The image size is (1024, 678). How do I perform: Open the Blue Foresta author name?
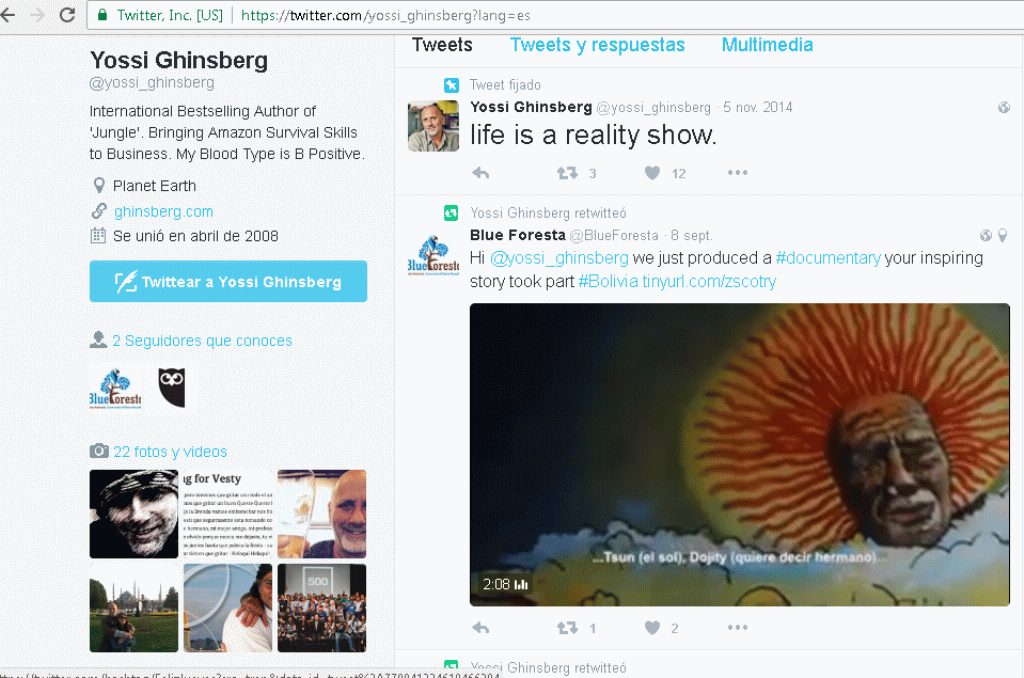[x=518, y=235]
